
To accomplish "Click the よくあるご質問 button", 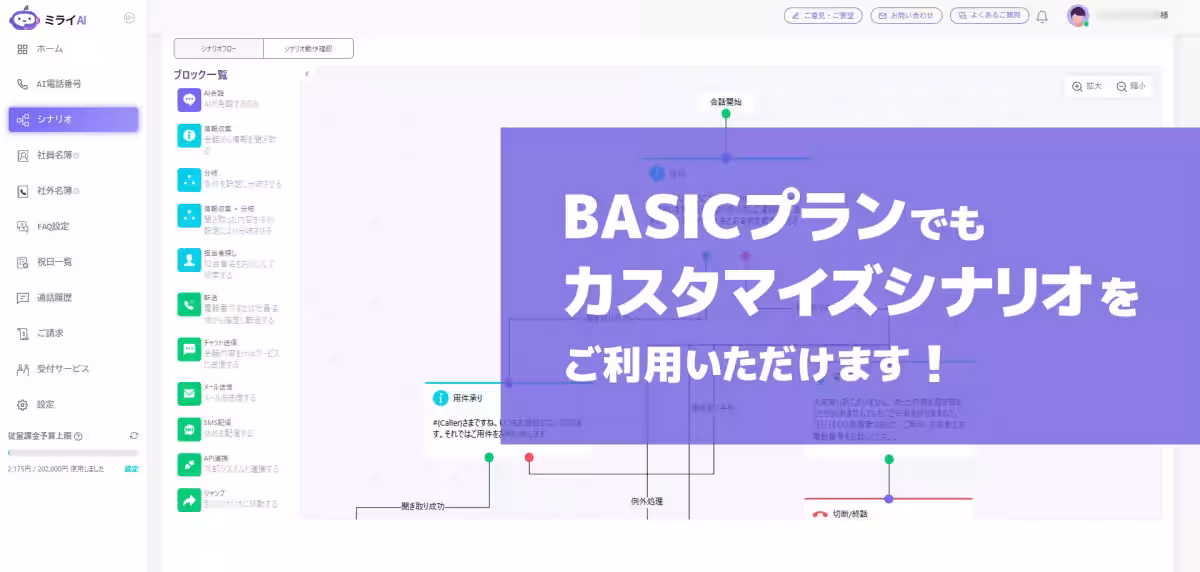I will [x=989, y=16].
